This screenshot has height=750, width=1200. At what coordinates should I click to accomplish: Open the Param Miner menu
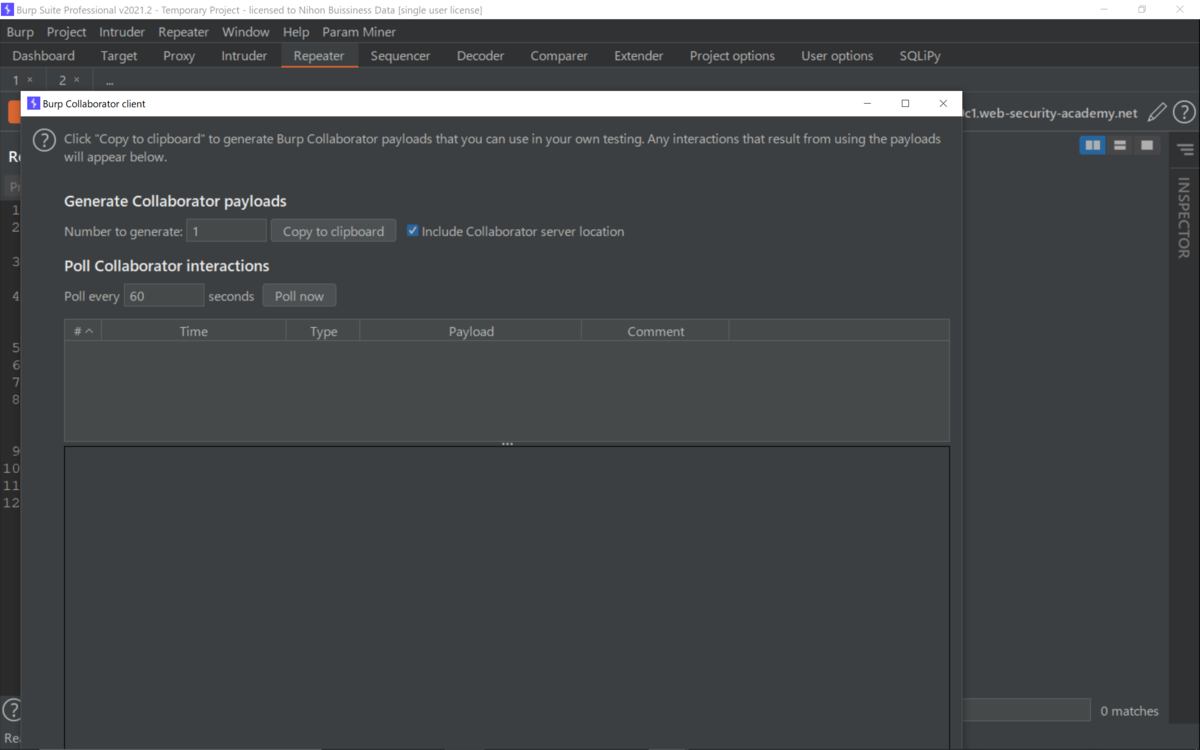click(x=359, y=32)
